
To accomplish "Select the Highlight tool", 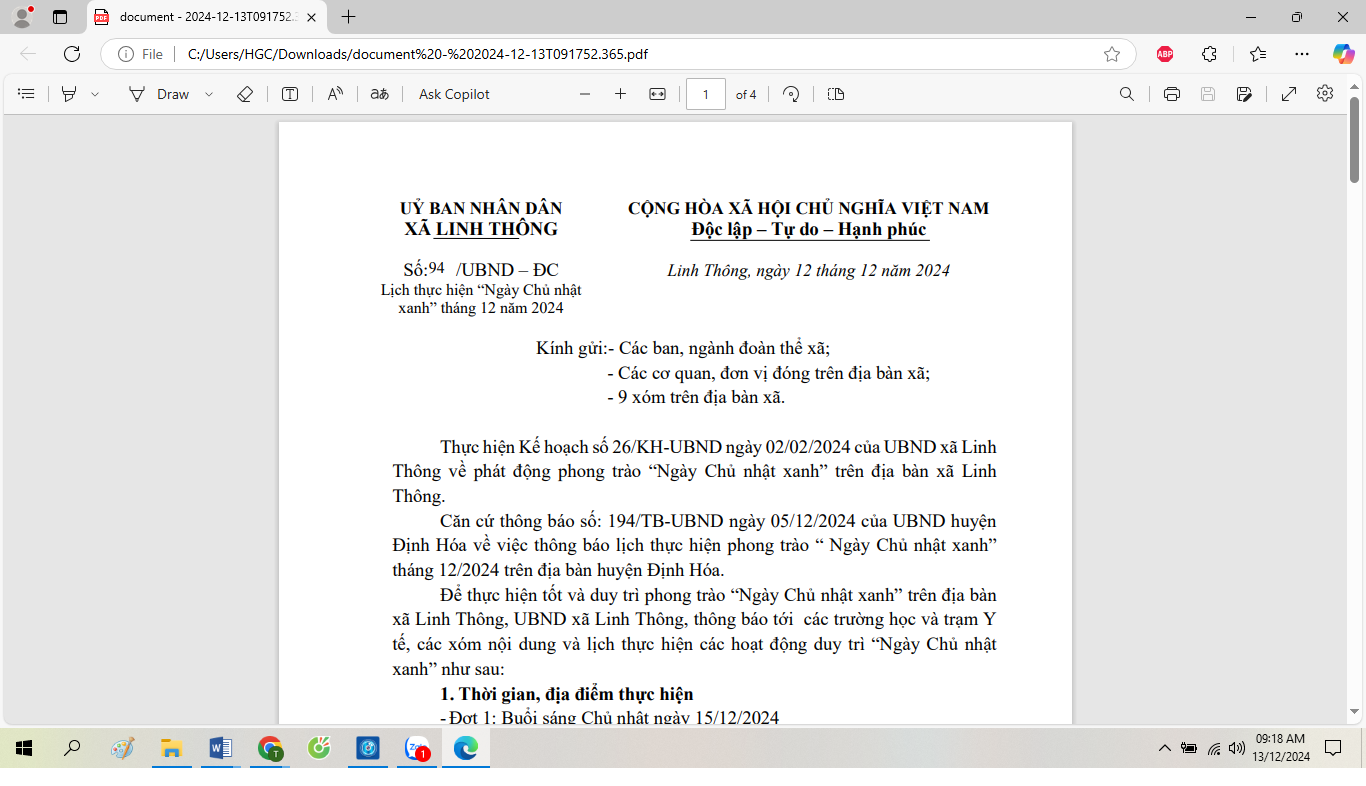I will 69,94.
